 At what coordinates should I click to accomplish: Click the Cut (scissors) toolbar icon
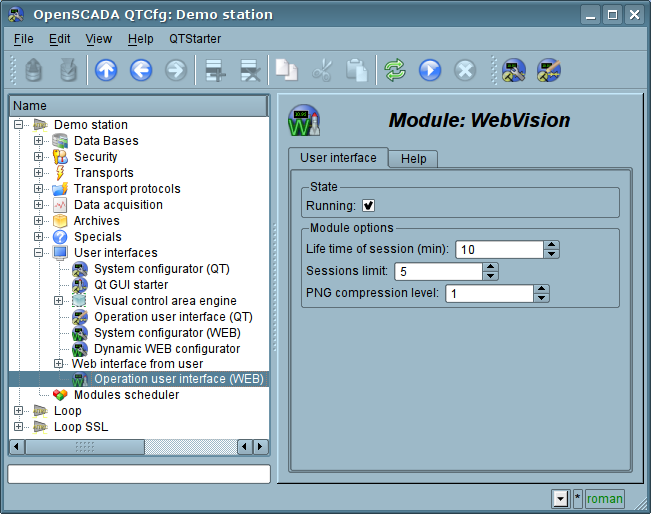[x=322, y=70]
